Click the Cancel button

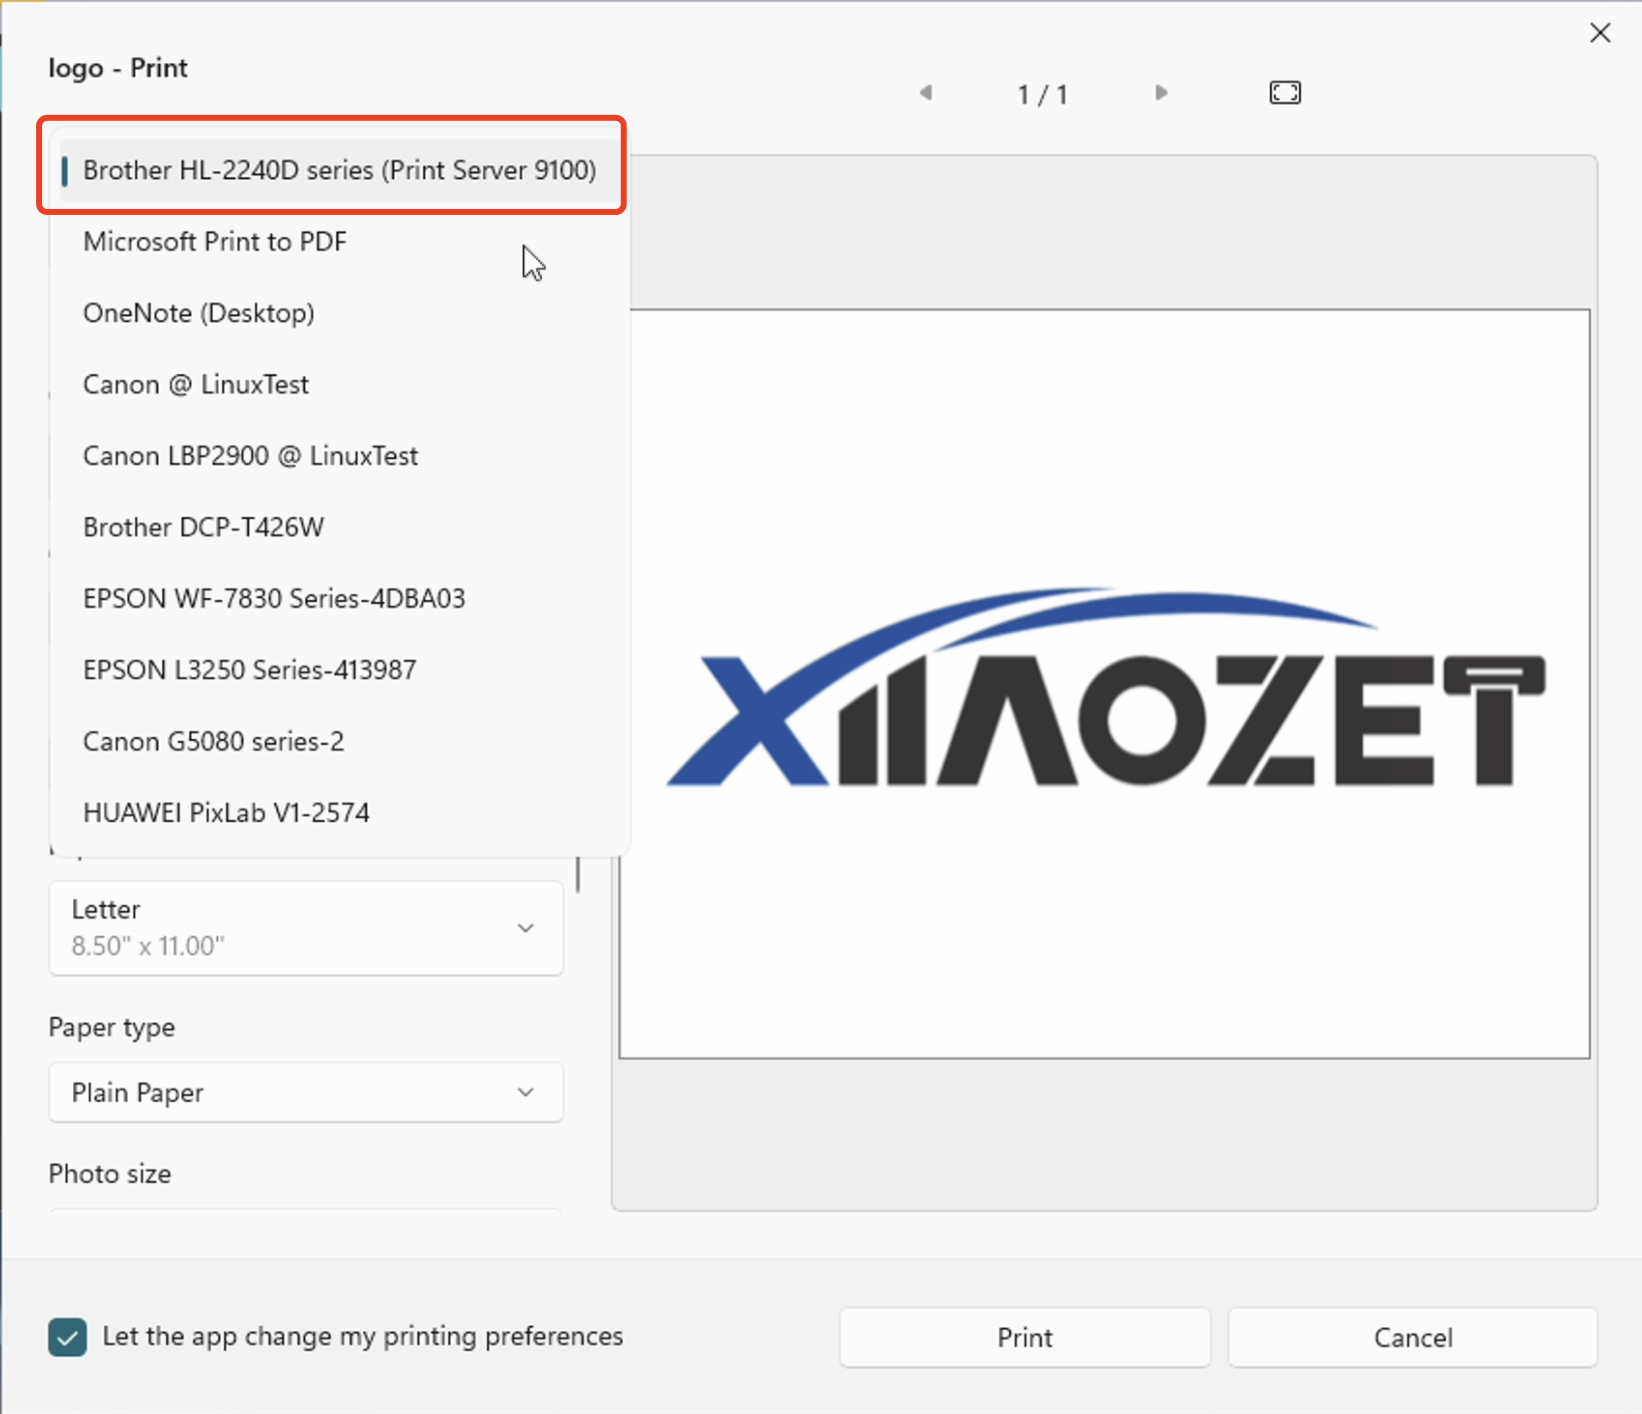coord(1412,1337)
